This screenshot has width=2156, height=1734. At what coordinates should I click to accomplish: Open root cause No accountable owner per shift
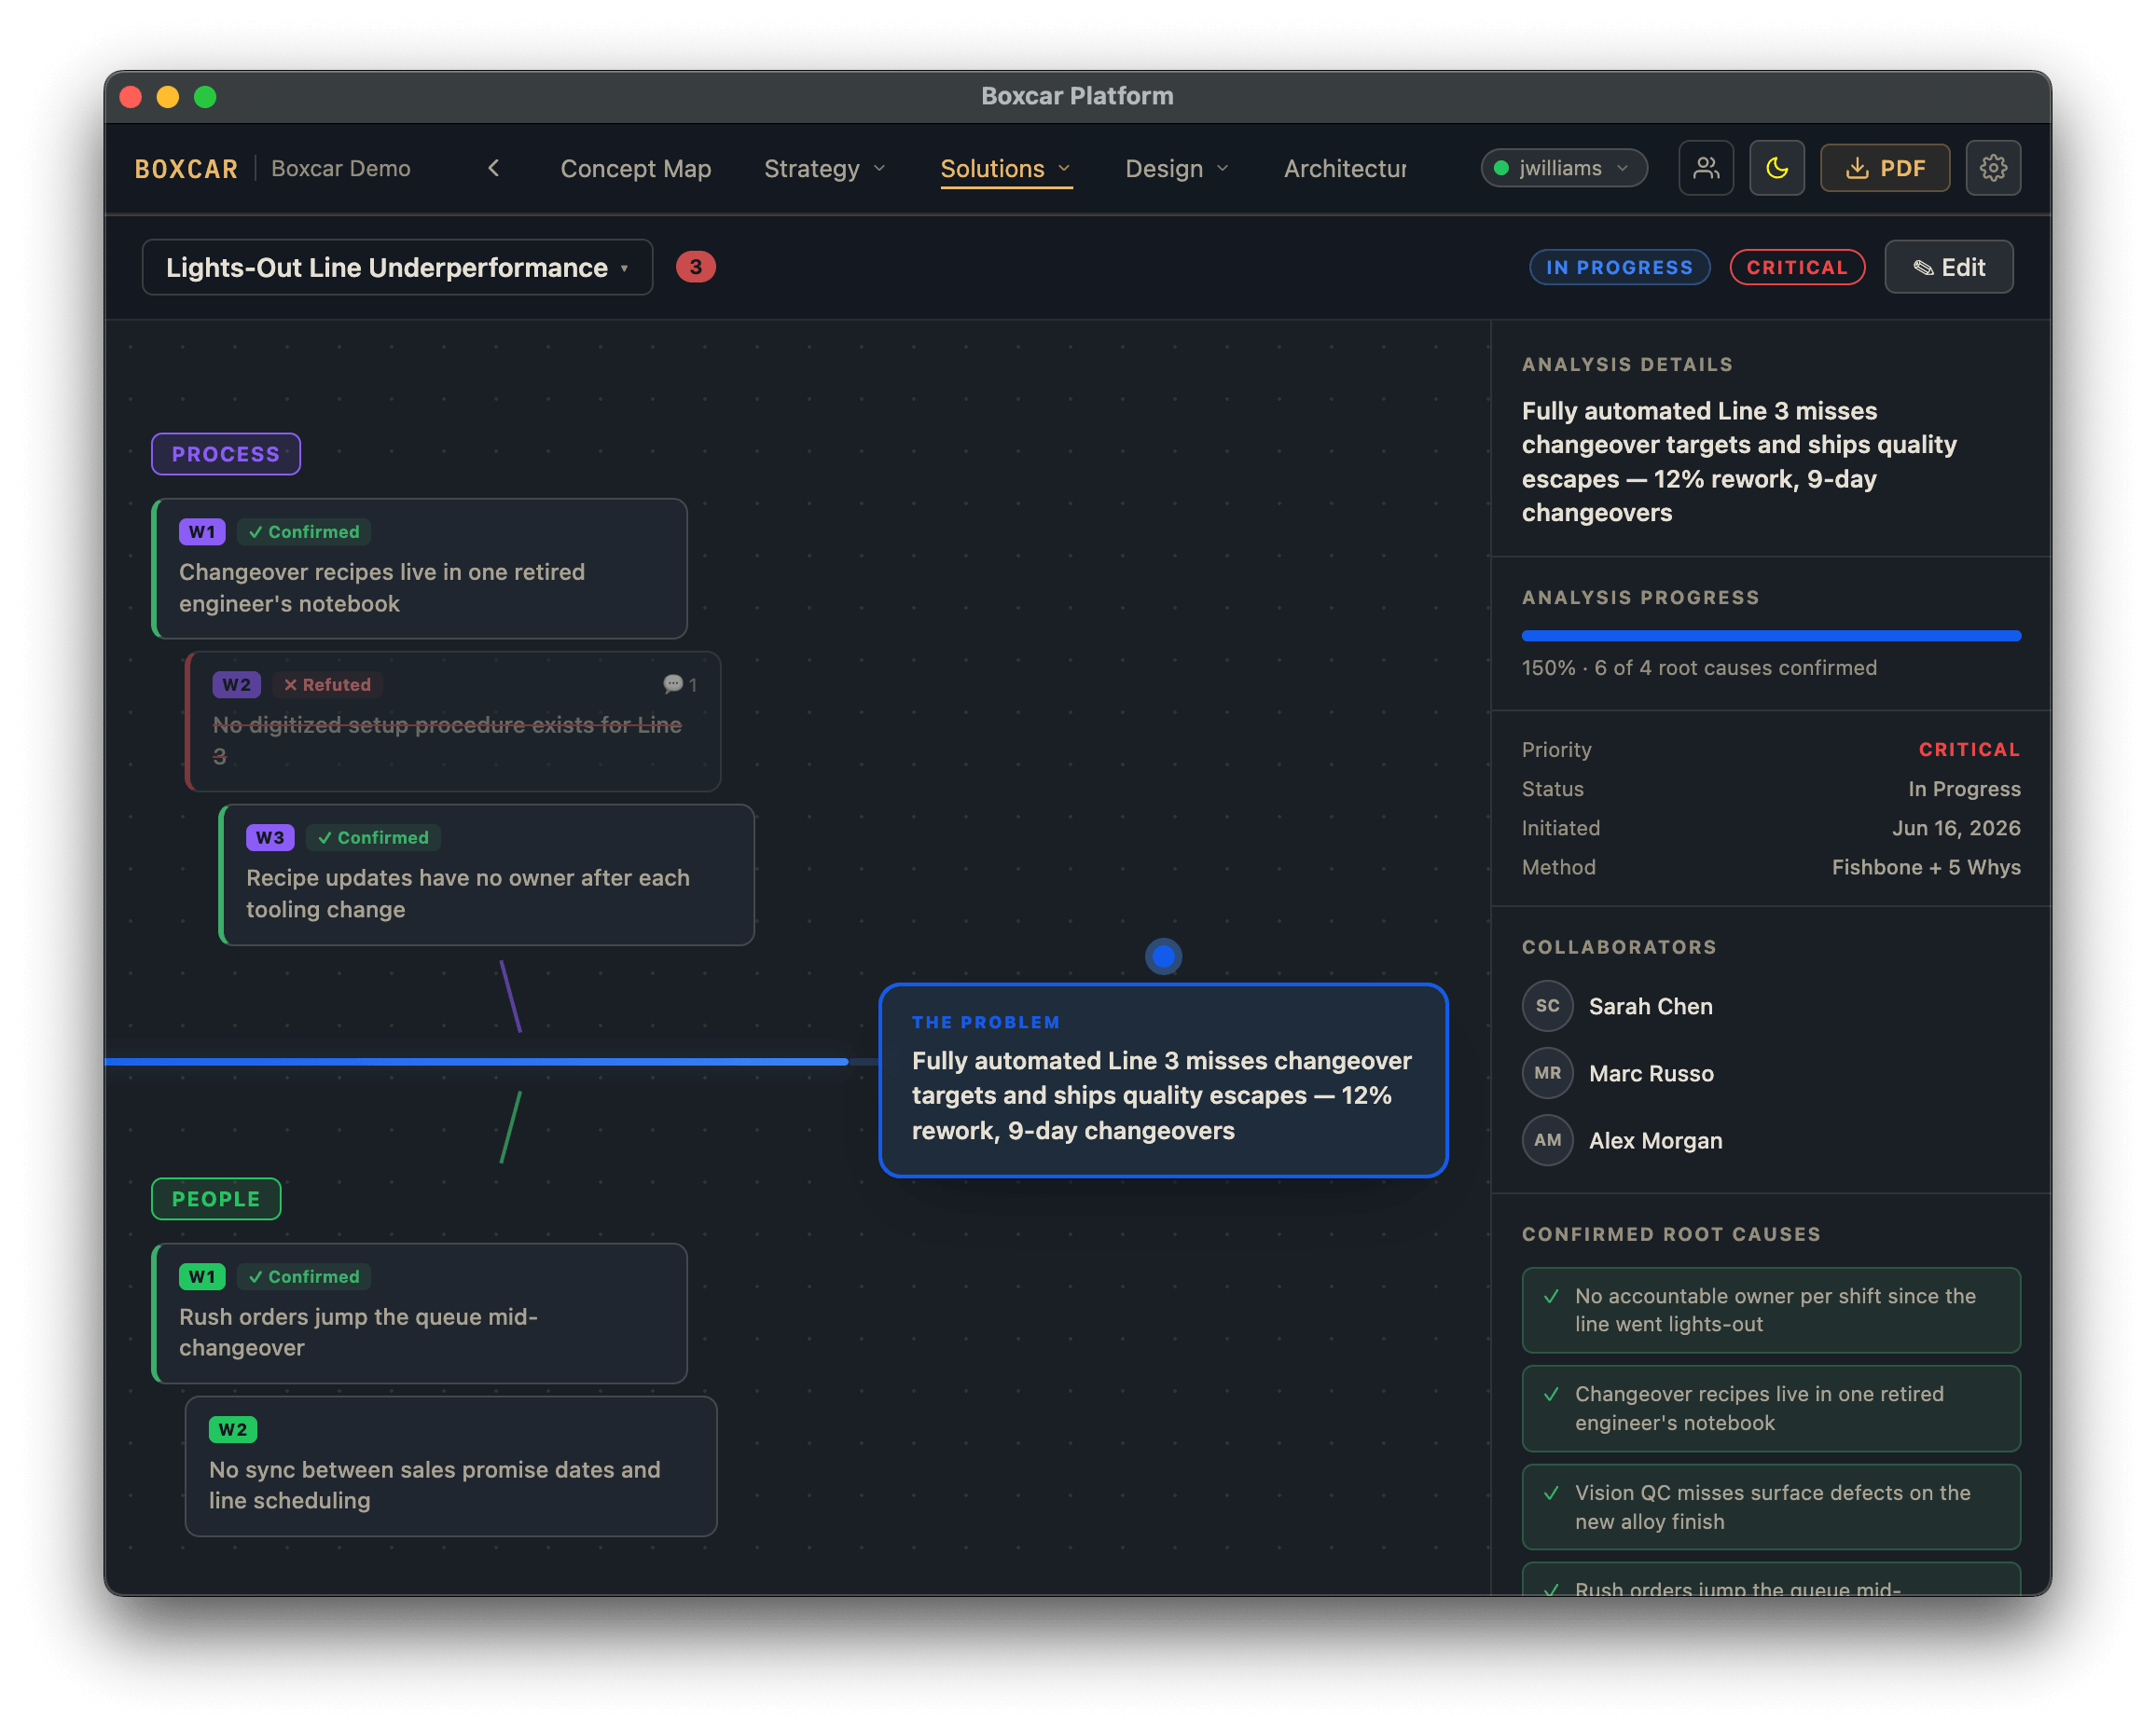[x=1771, y=1310]
